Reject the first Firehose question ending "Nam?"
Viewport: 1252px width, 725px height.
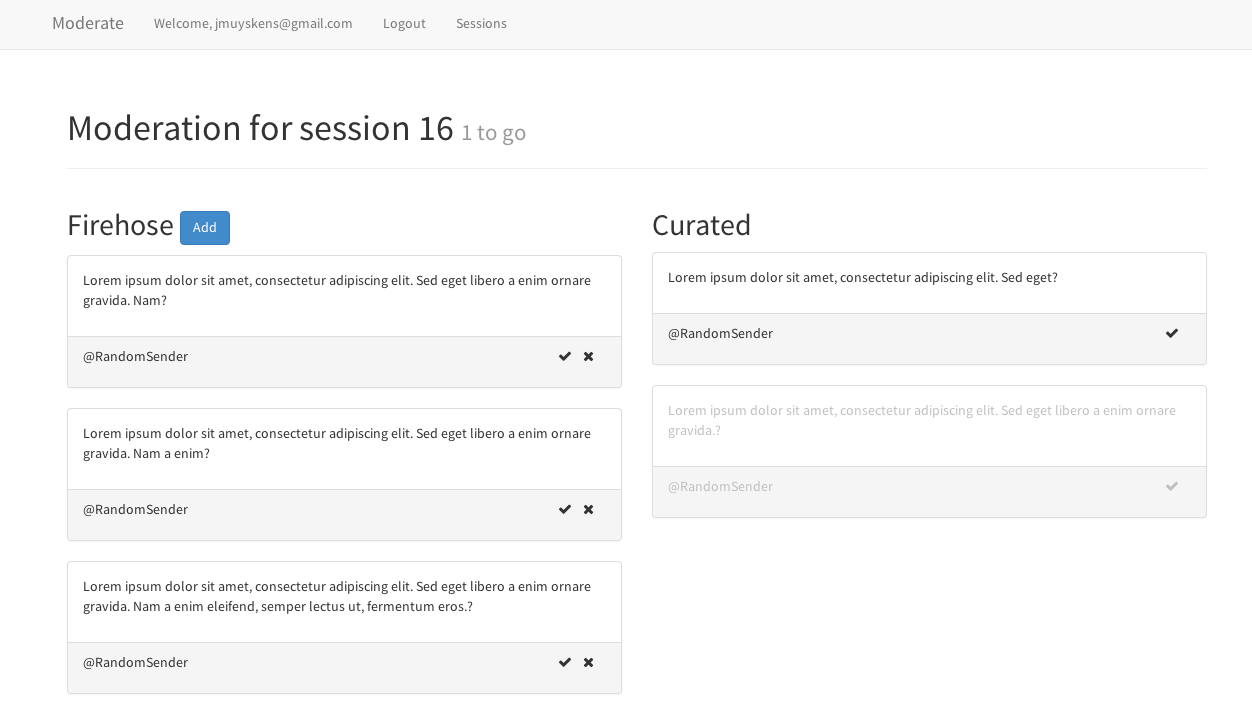[589, 357]
